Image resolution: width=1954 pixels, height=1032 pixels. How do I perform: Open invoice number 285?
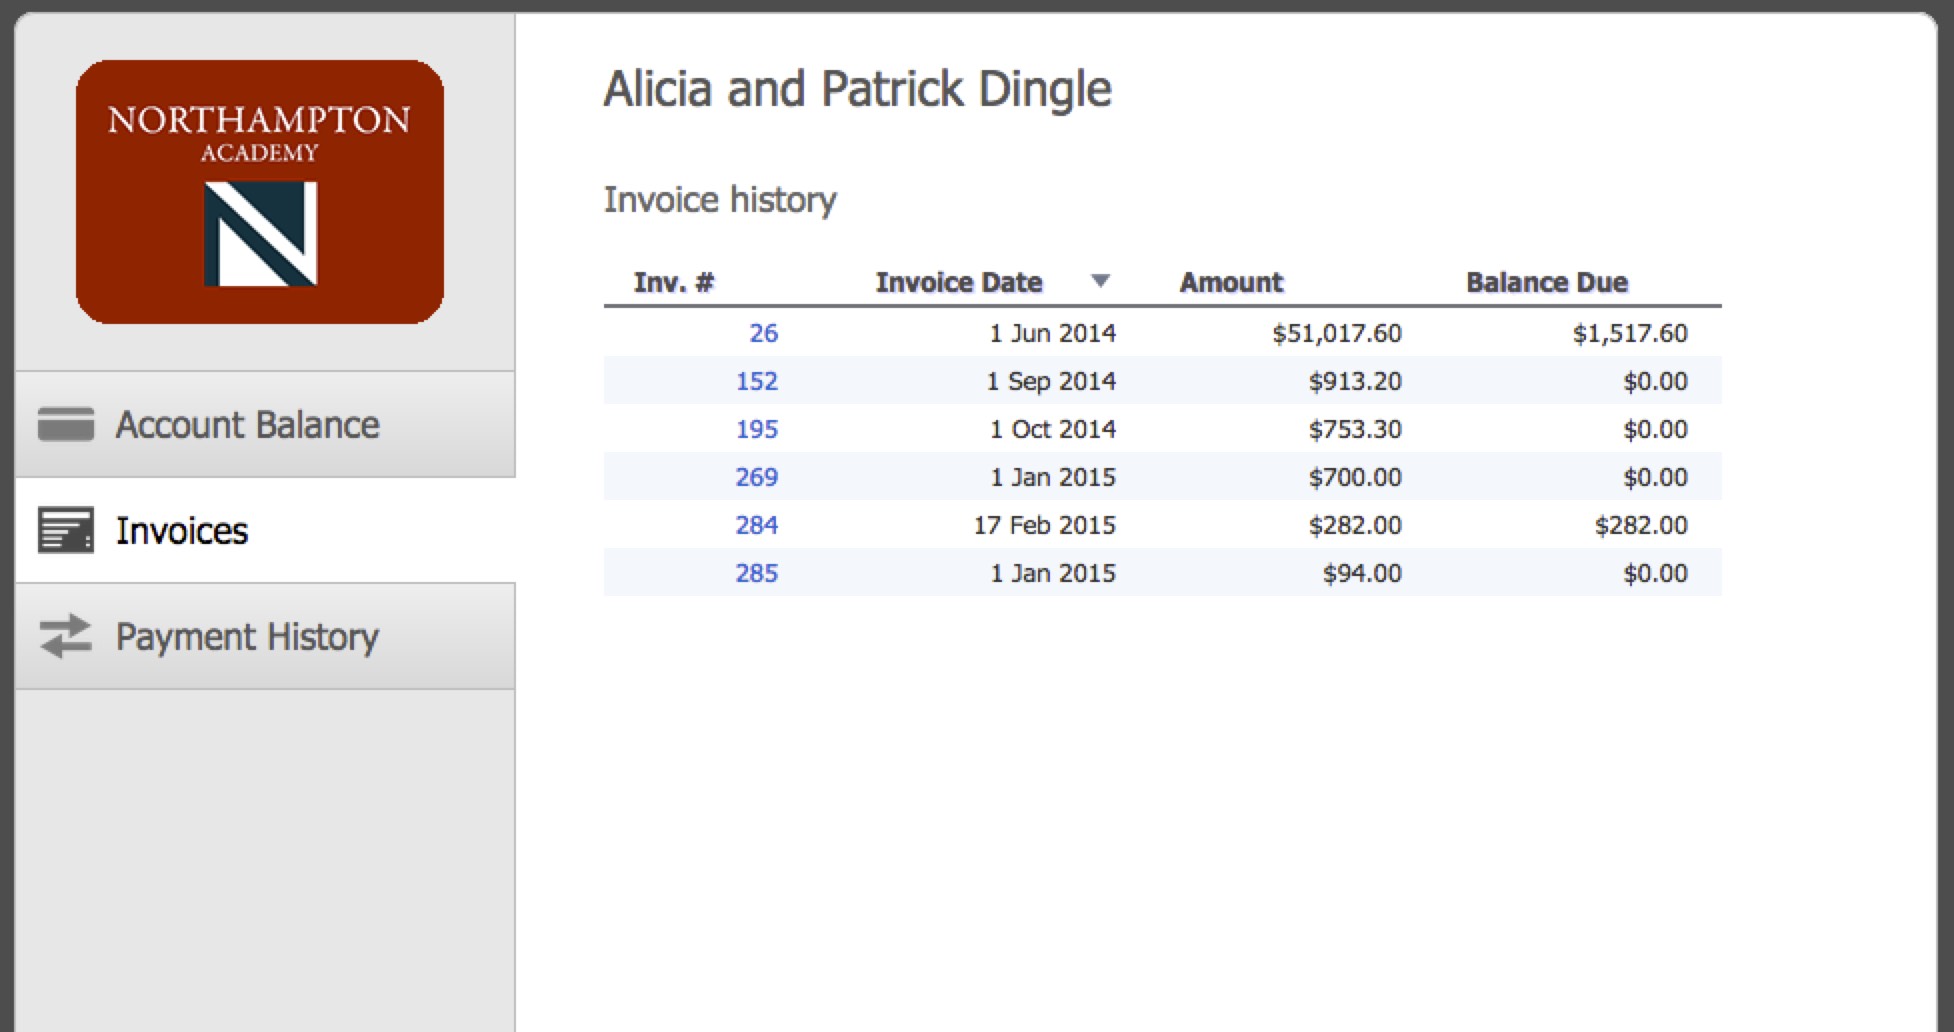756,573
